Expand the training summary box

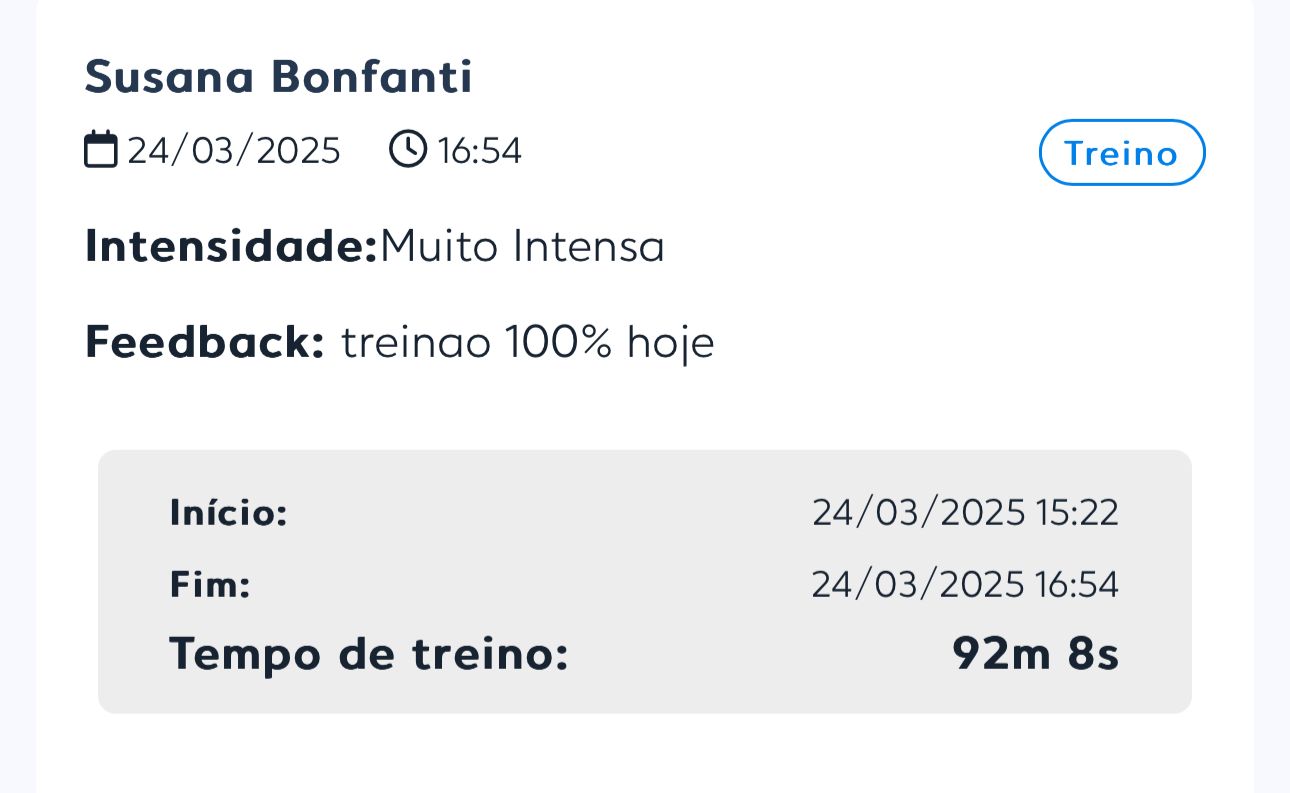(645, 583)
